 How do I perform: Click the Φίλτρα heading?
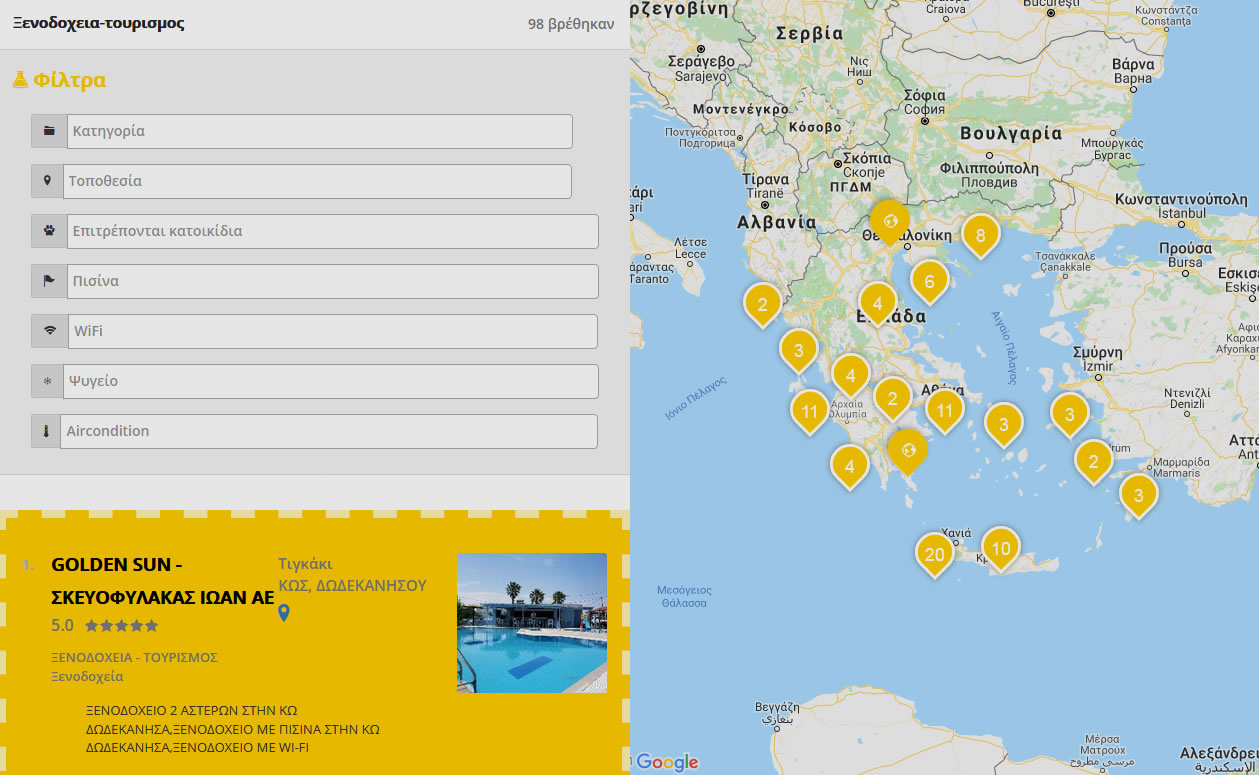click(69, 80)
